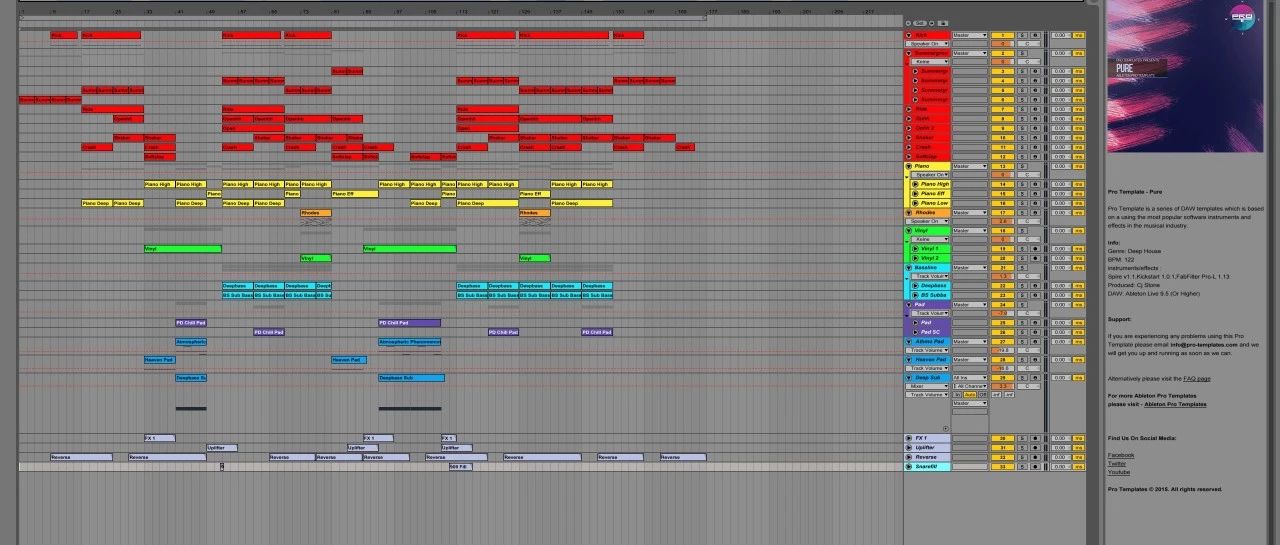Image resolution: width=1280 pixels, height=545 pixels.
Task: Open Kick track Speaker On chooser
Action: pos(927,44)
